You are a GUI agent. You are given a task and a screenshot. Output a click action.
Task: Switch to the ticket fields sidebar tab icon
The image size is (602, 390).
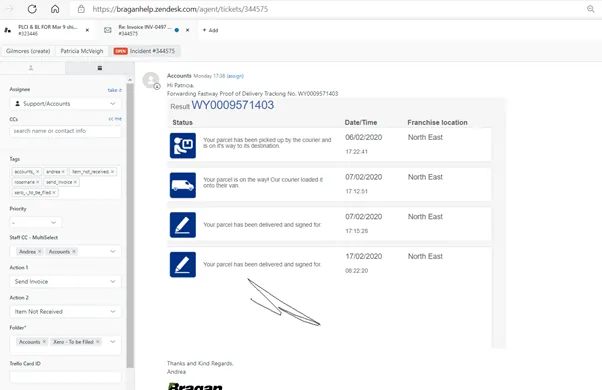(100, 68)
